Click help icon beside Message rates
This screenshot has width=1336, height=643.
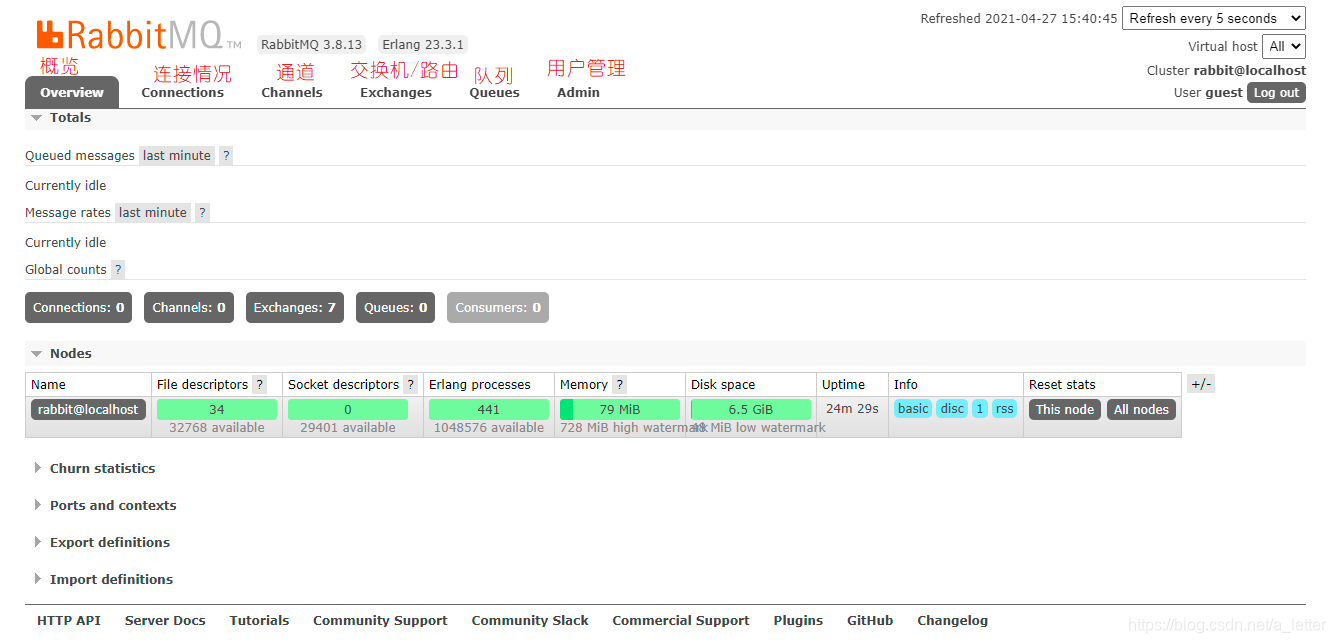(x=202, y=213)
